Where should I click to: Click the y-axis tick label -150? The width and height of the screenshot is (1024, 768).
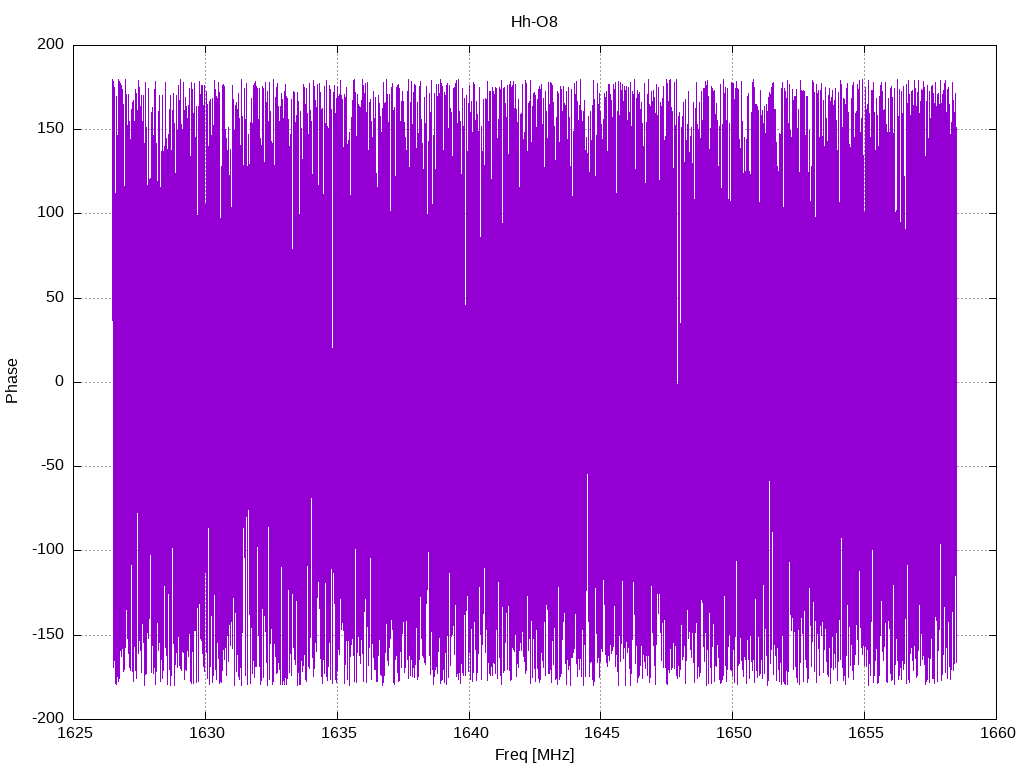point(48,633)
